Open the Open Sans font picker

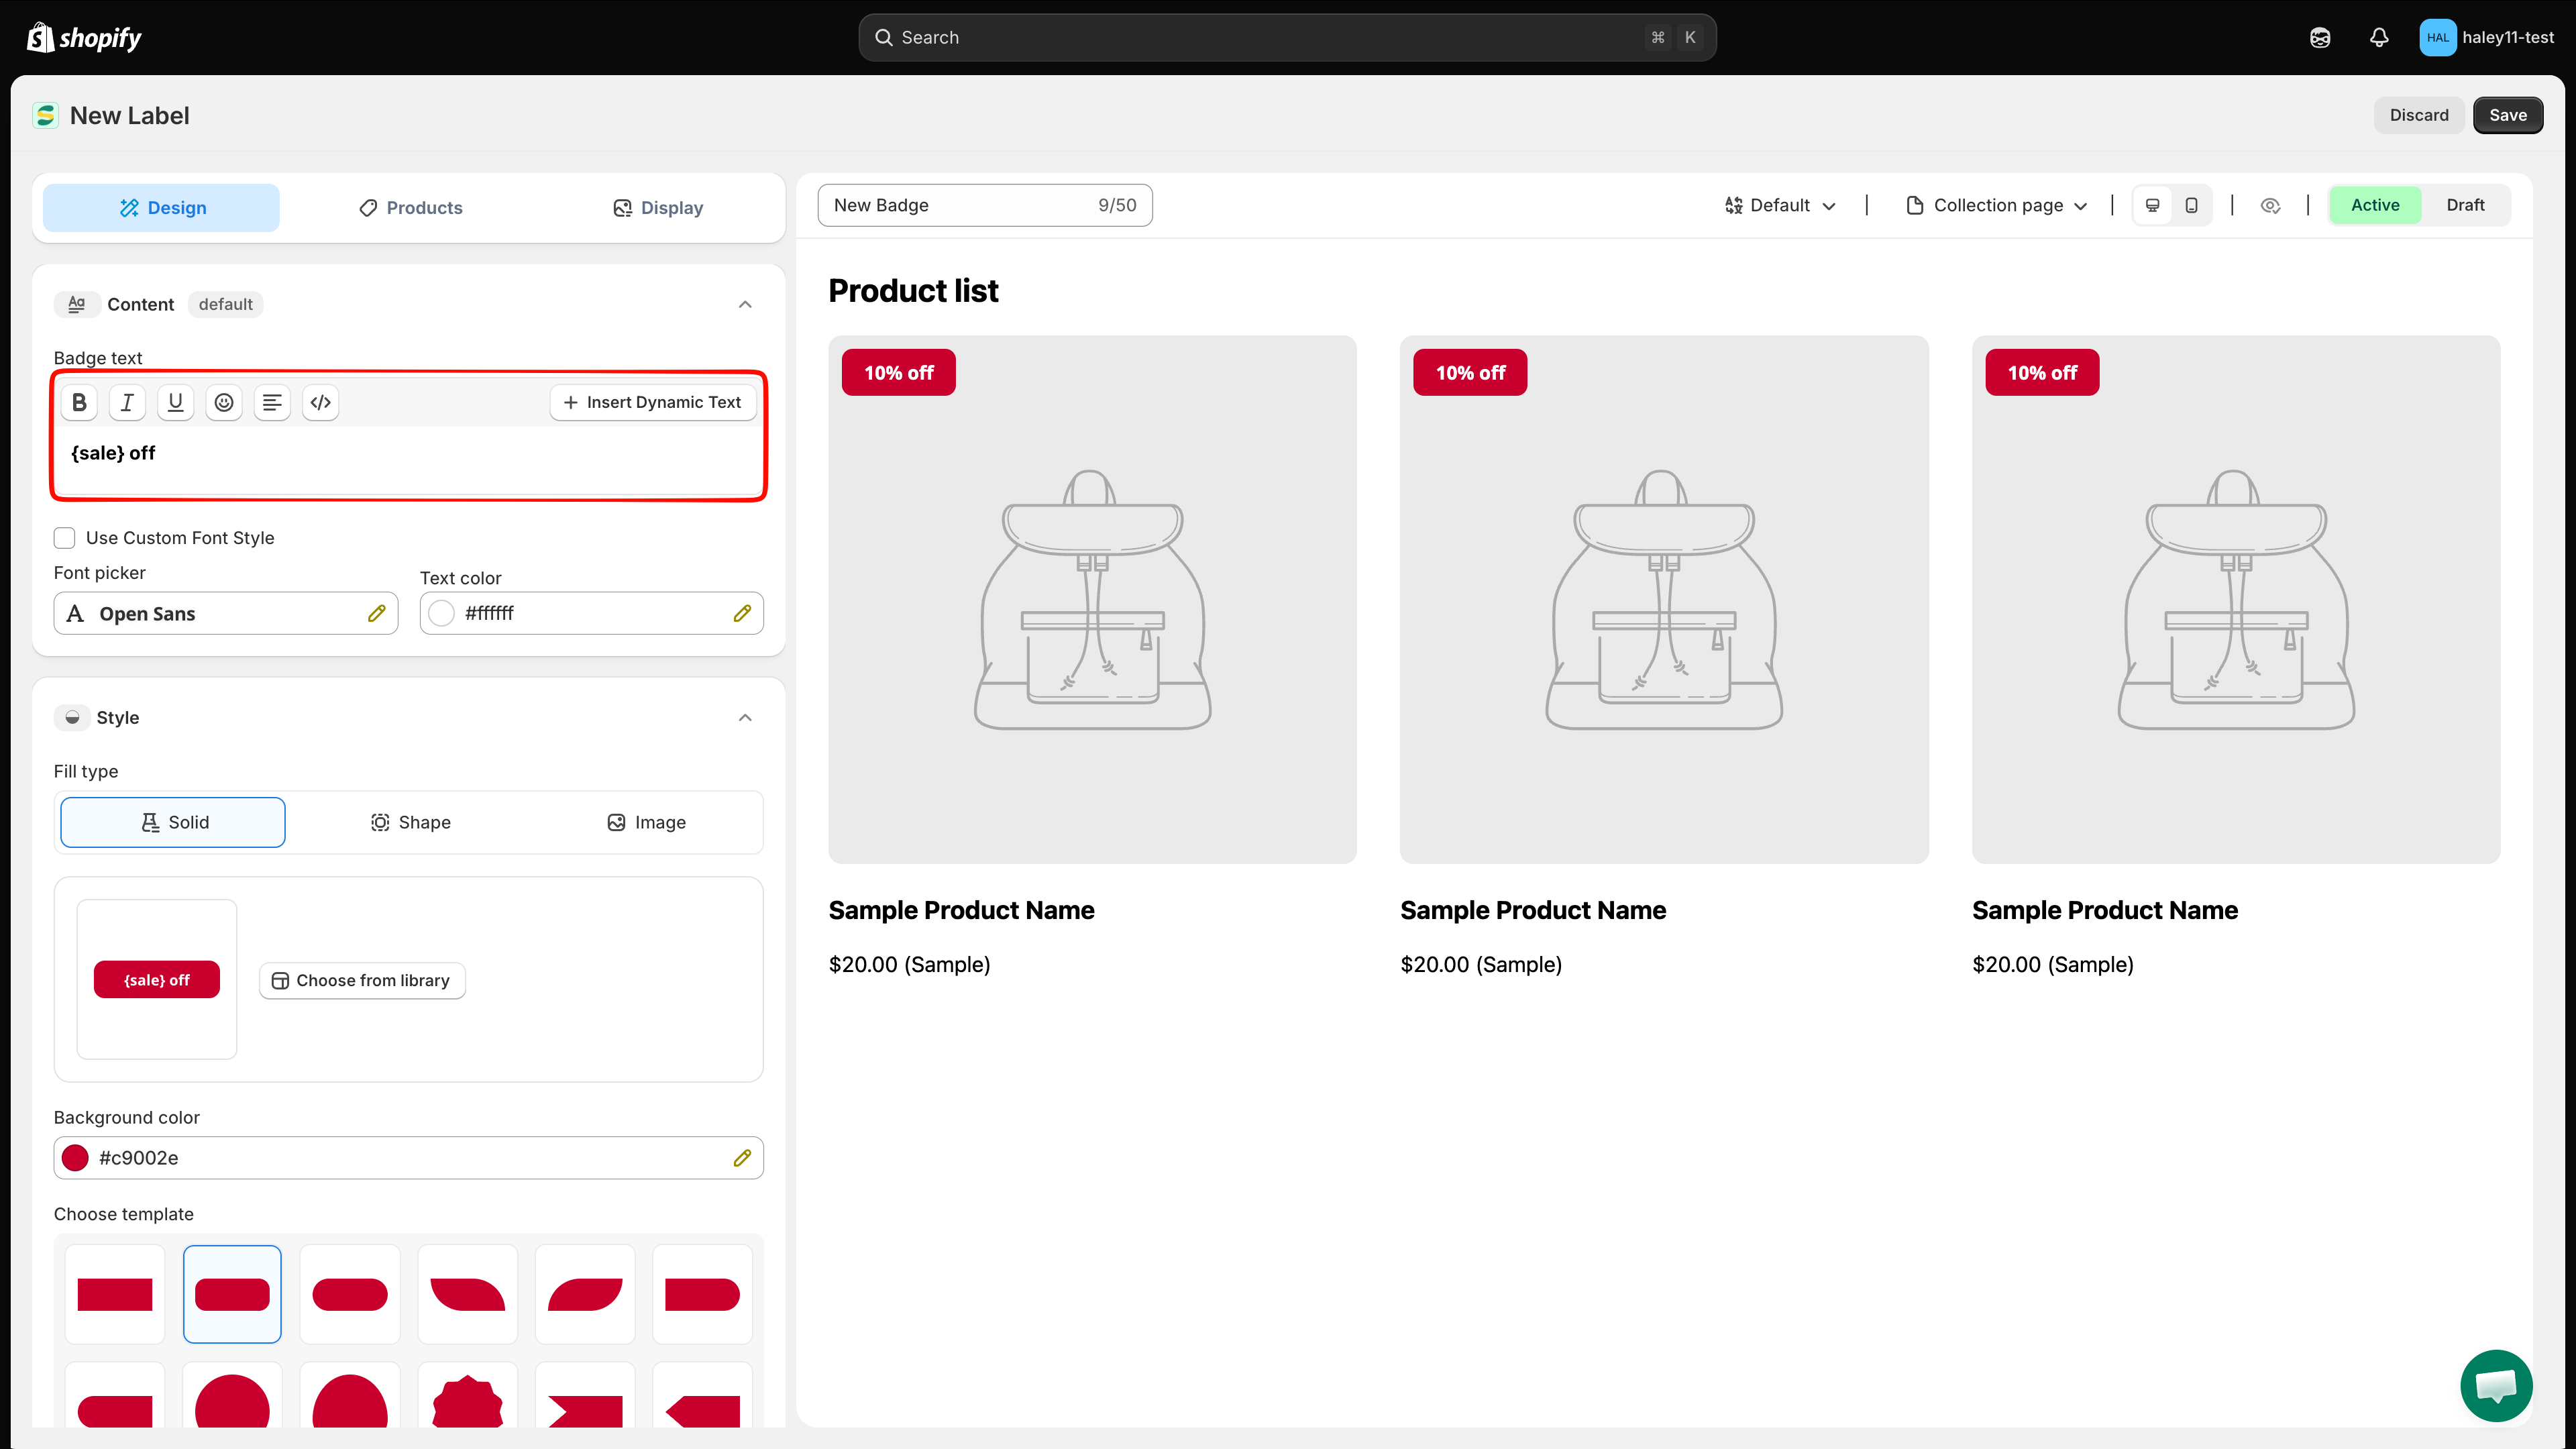(x=226, y=613)
